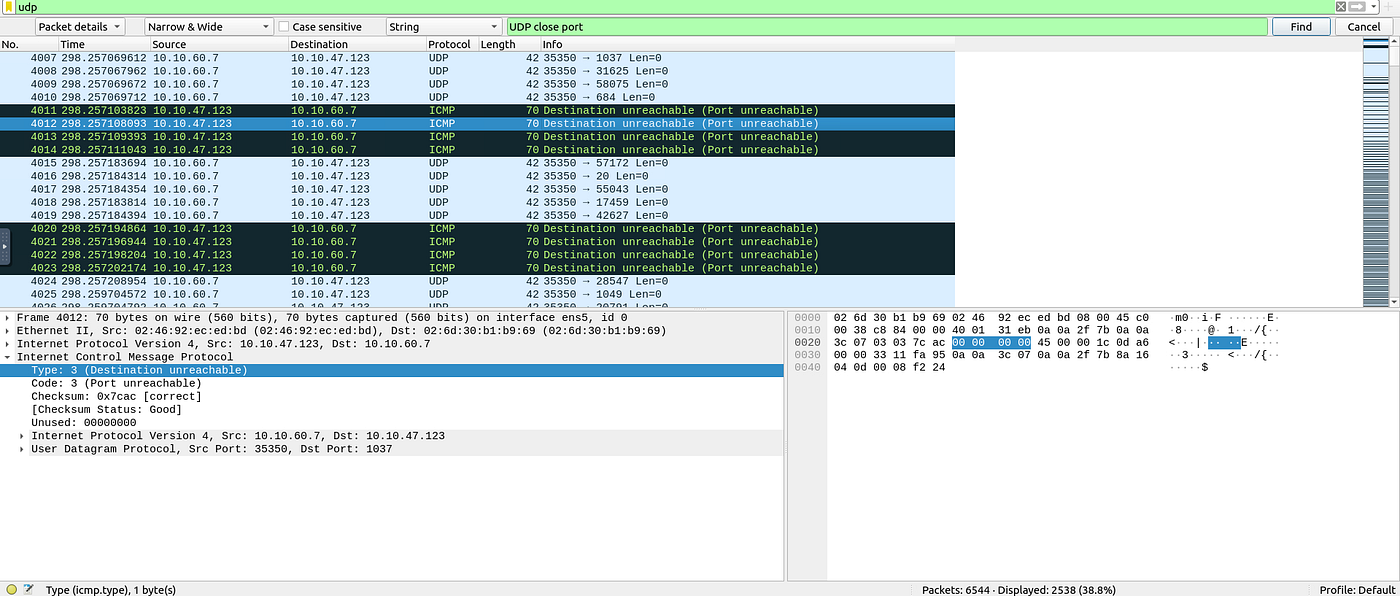Image resolution: width=1400 pixels, height=596 pixels.
Task: Open the Packet details search-in dropdown
Action: [80, 27]
